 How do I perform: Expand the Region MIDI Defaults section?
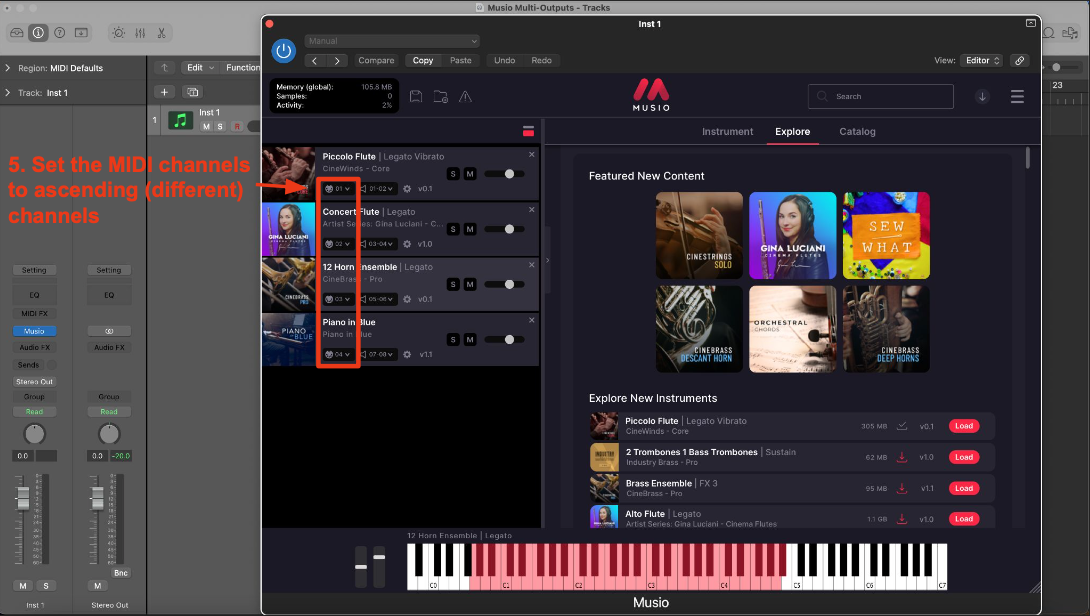tap(8, 68)
